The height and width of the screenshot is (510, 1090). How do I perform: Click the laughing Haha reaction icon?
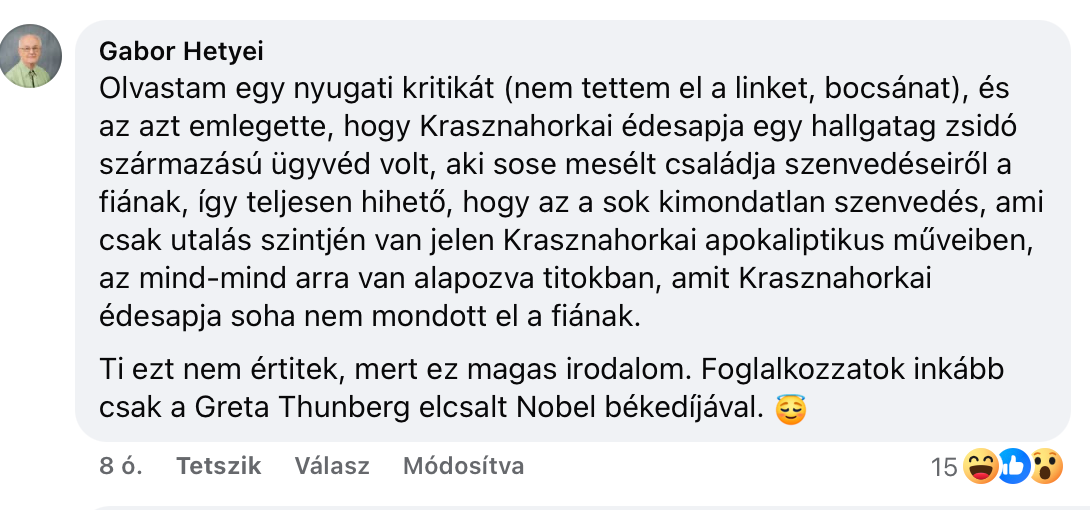click(980, 467)
